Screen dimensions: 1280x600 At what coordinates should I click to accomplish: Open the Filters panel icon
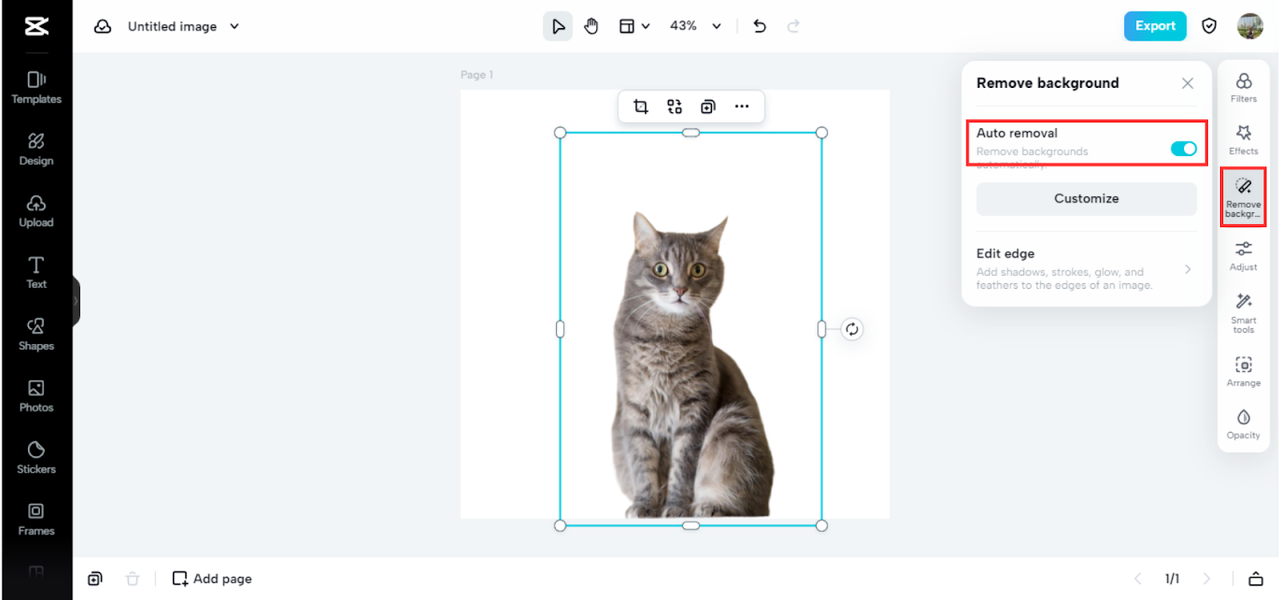(x=1243, y=82)
